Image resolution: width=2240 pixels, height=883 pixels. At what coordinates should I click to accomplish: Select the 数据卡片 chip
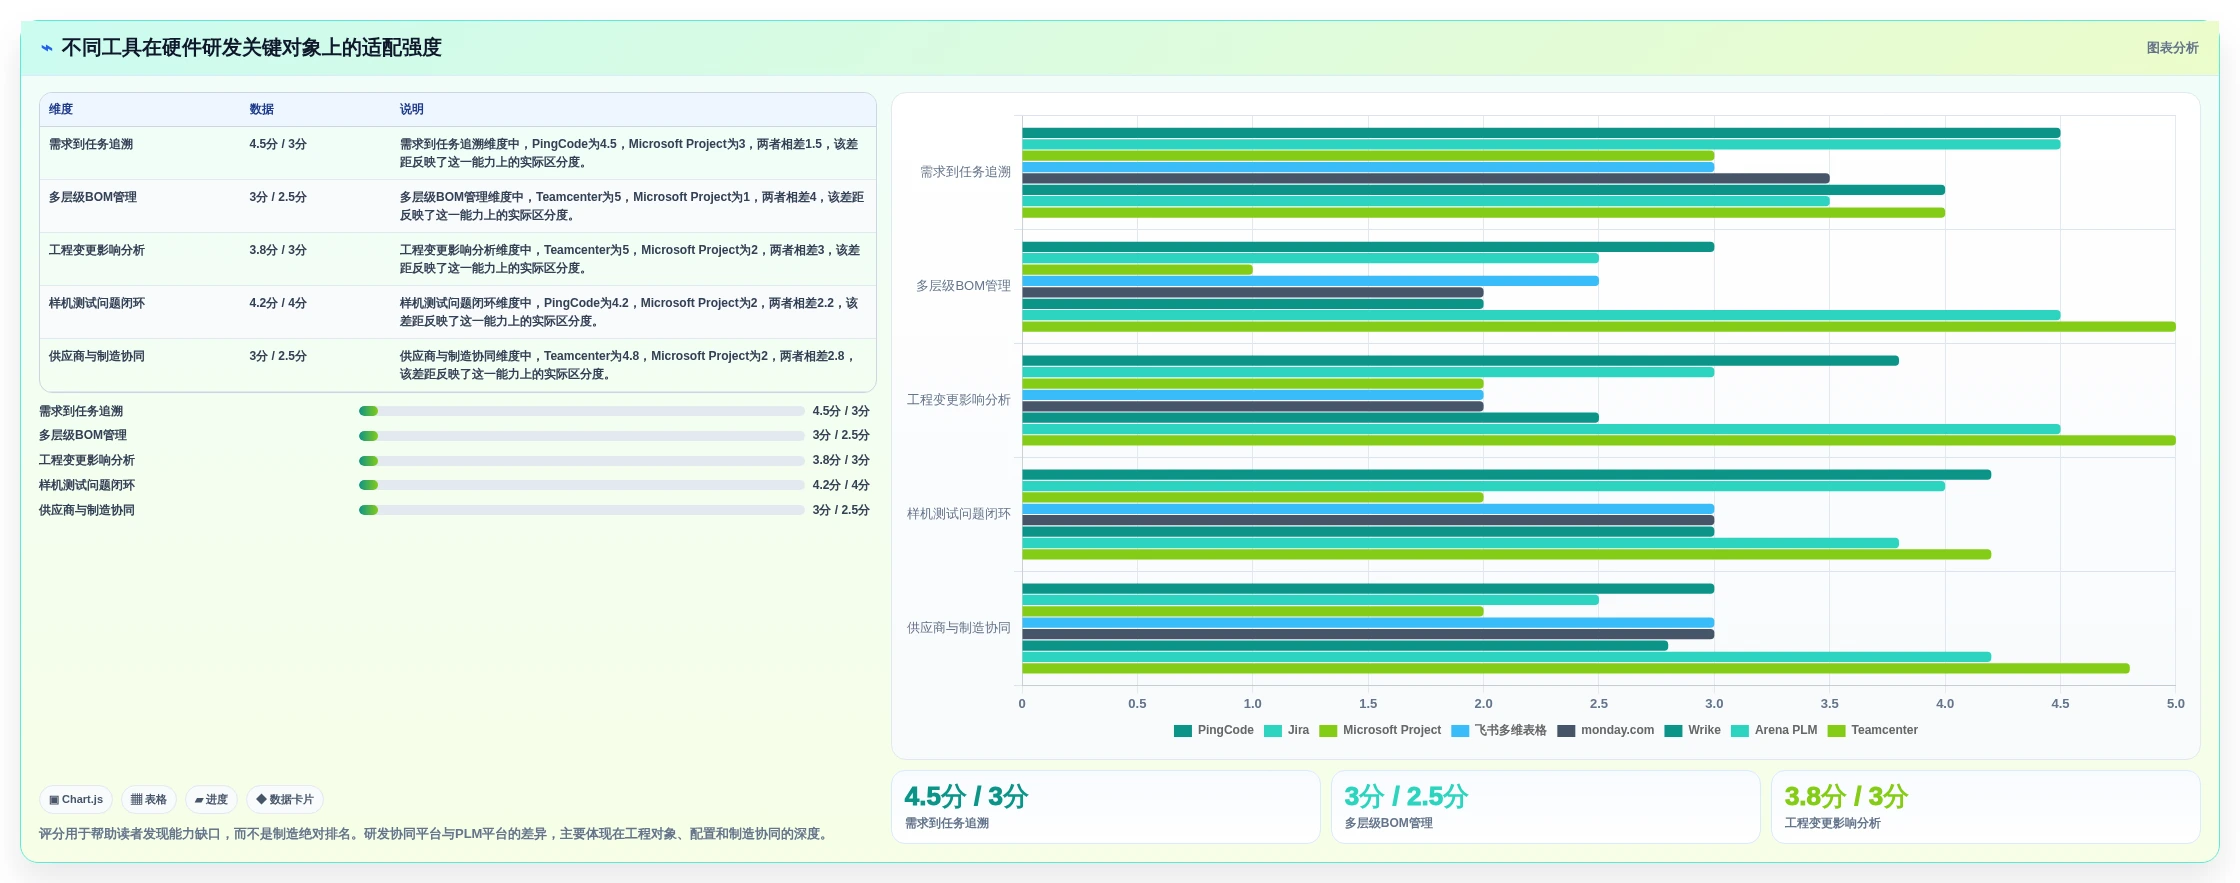tap(285, 800)
